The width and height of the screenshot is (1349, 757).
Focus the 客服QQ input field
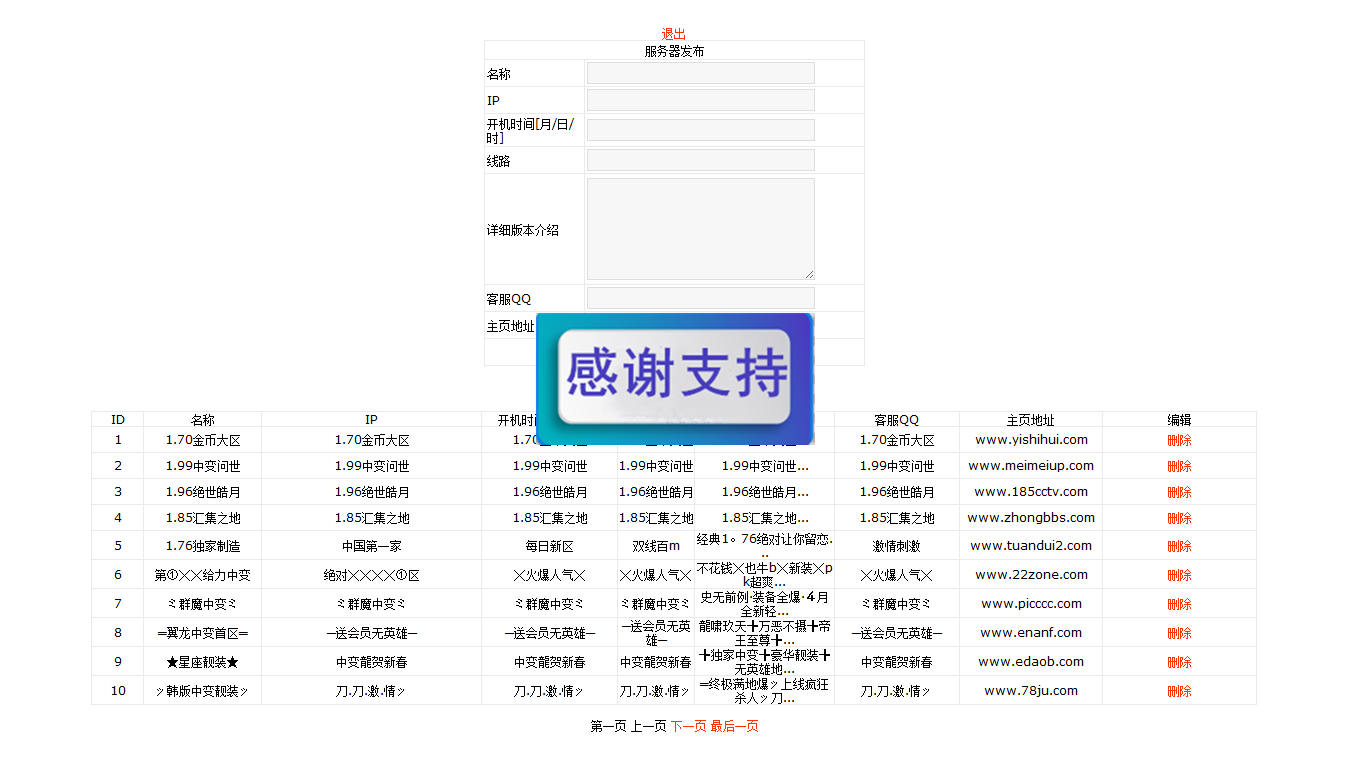700,298
